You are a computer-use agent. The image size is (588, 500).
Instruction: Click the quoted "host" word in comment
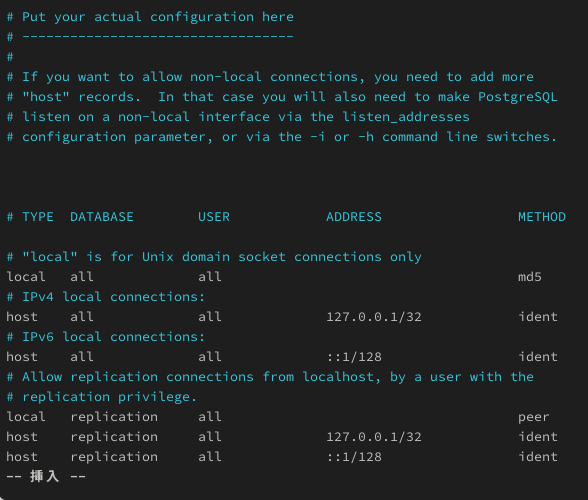46,97
